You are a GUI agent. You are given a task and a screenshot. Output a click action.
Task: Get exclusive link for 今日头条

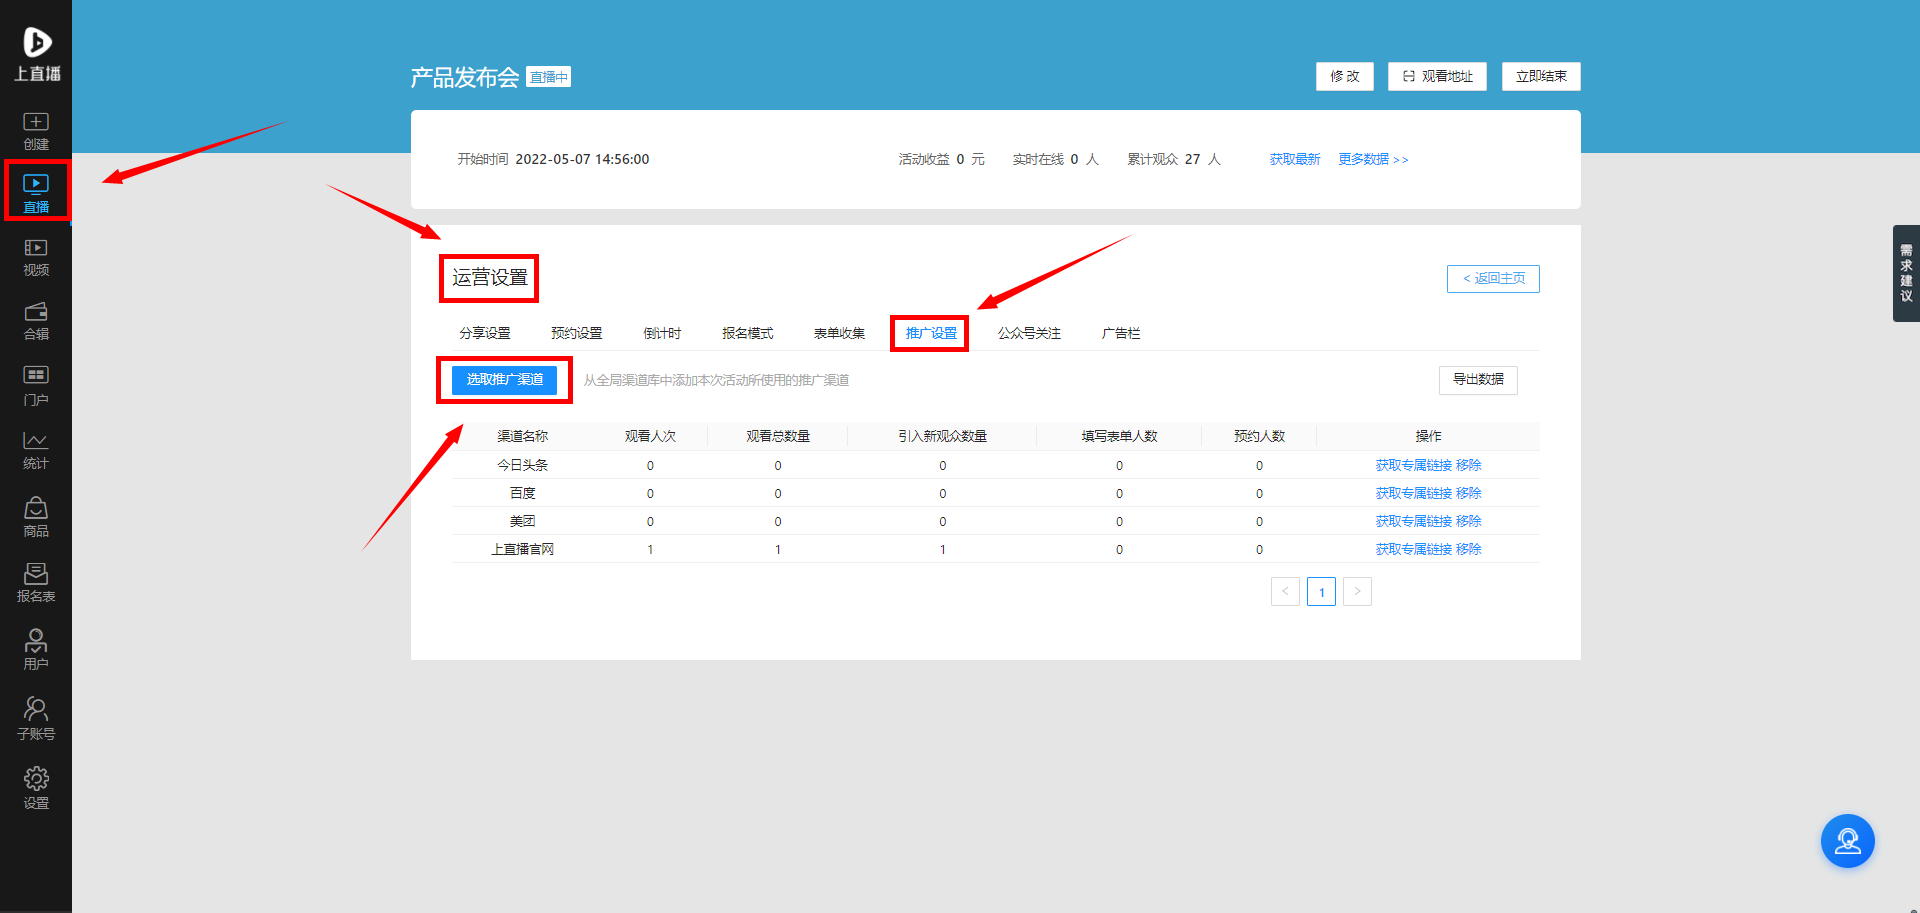click(1414, 465)
